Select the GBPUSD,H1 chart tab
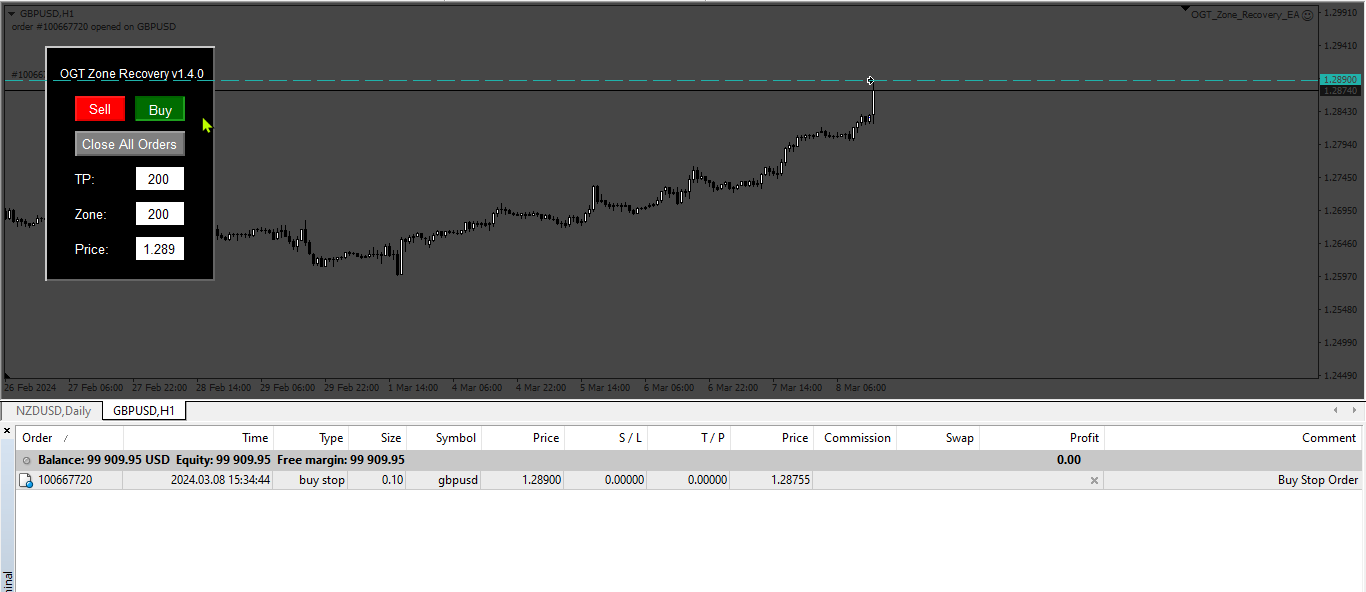Screen dimensions: 1366x592 tap(144, 410)
